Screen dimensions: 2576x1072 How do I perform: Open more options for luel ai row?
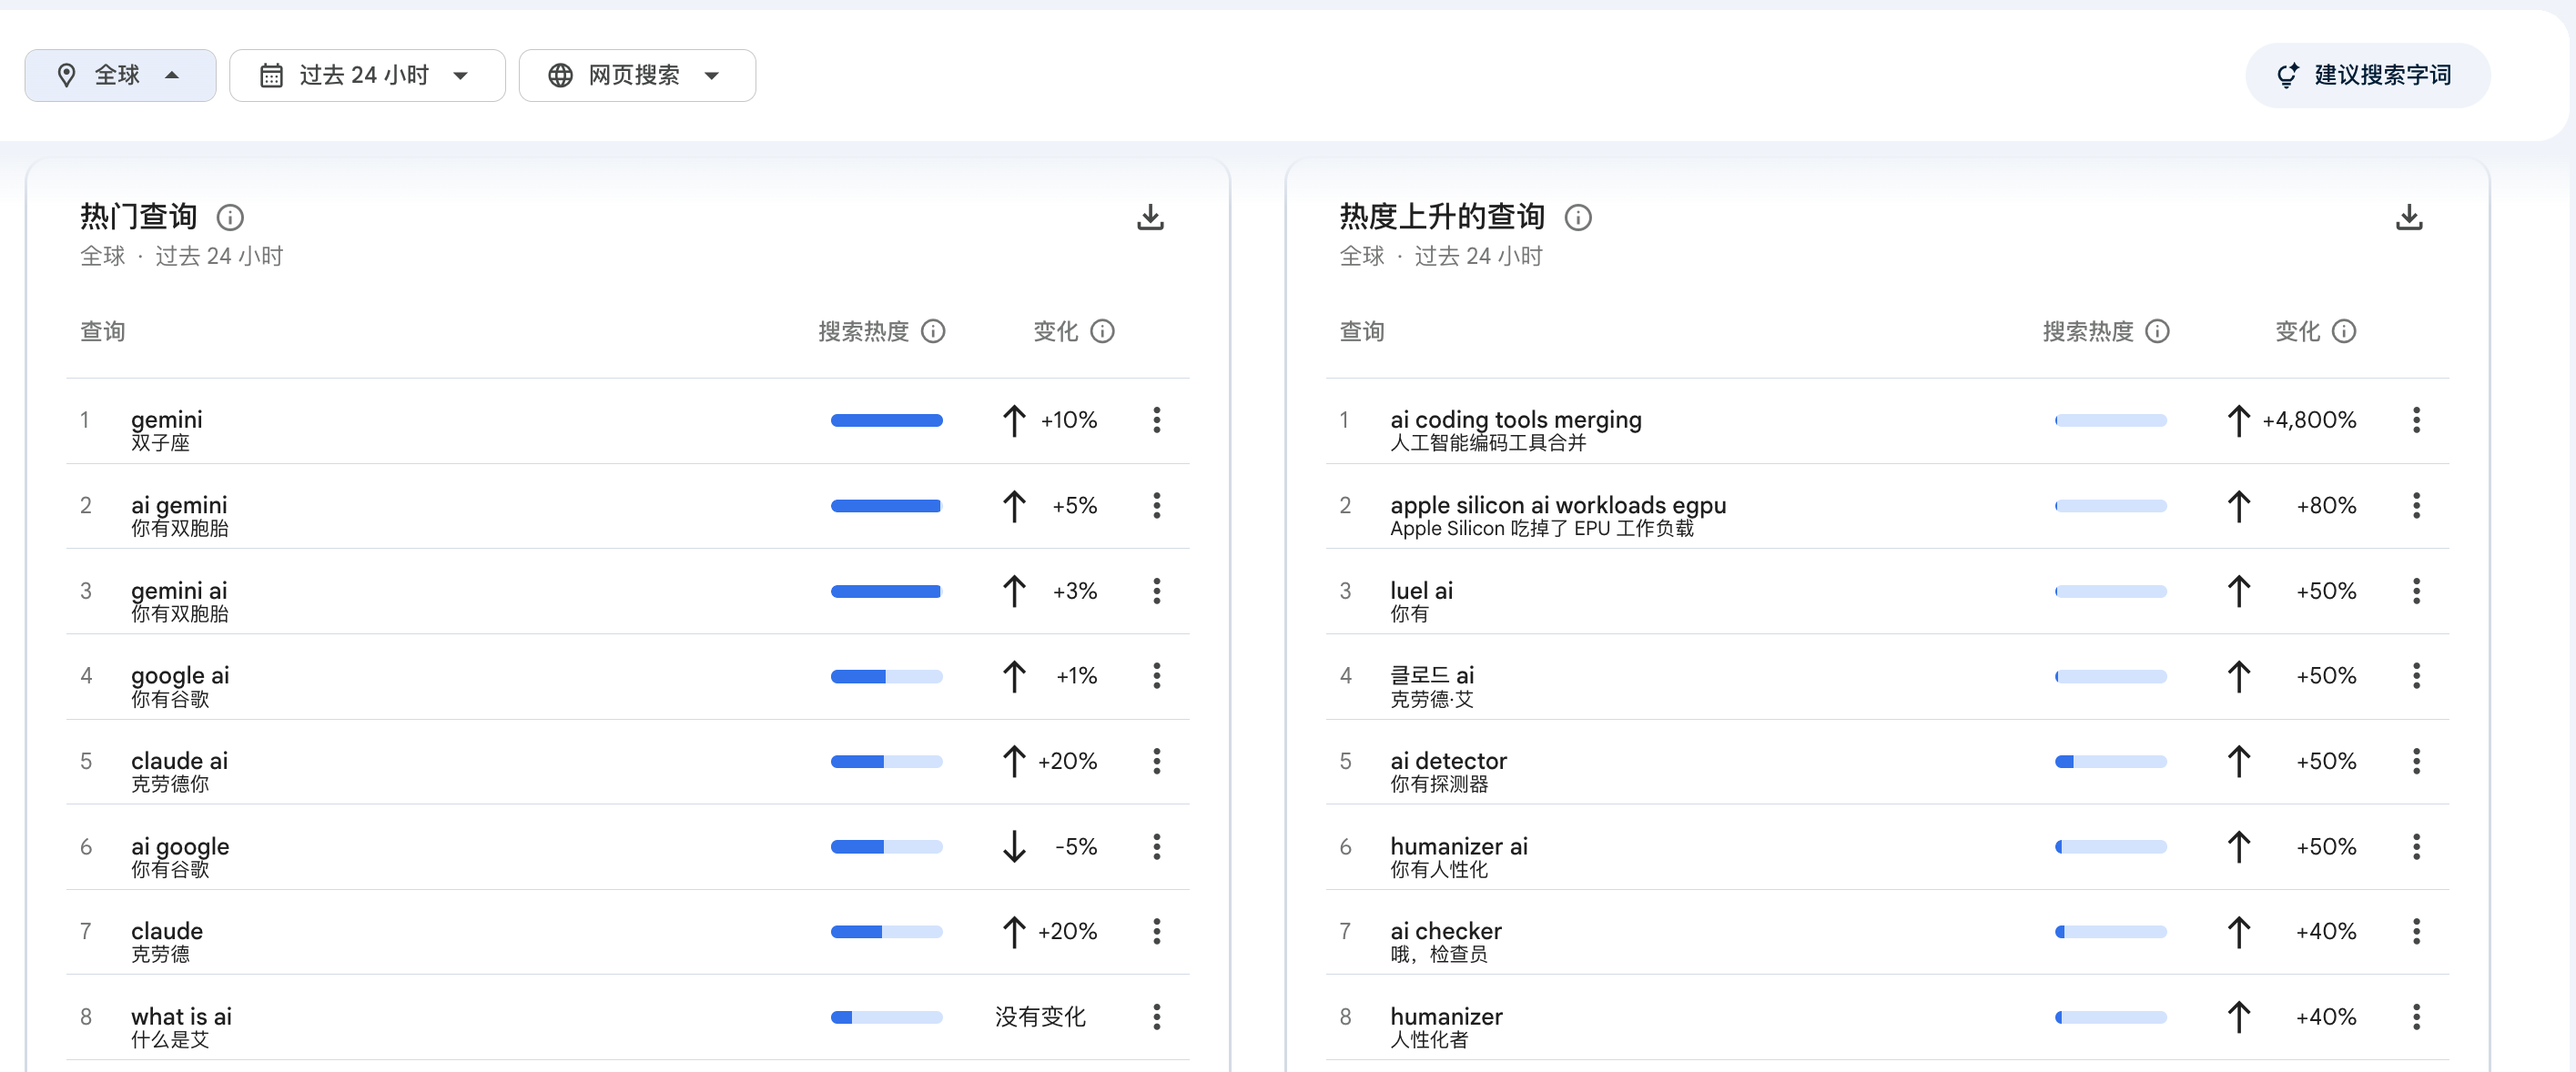coord(2416,591)
